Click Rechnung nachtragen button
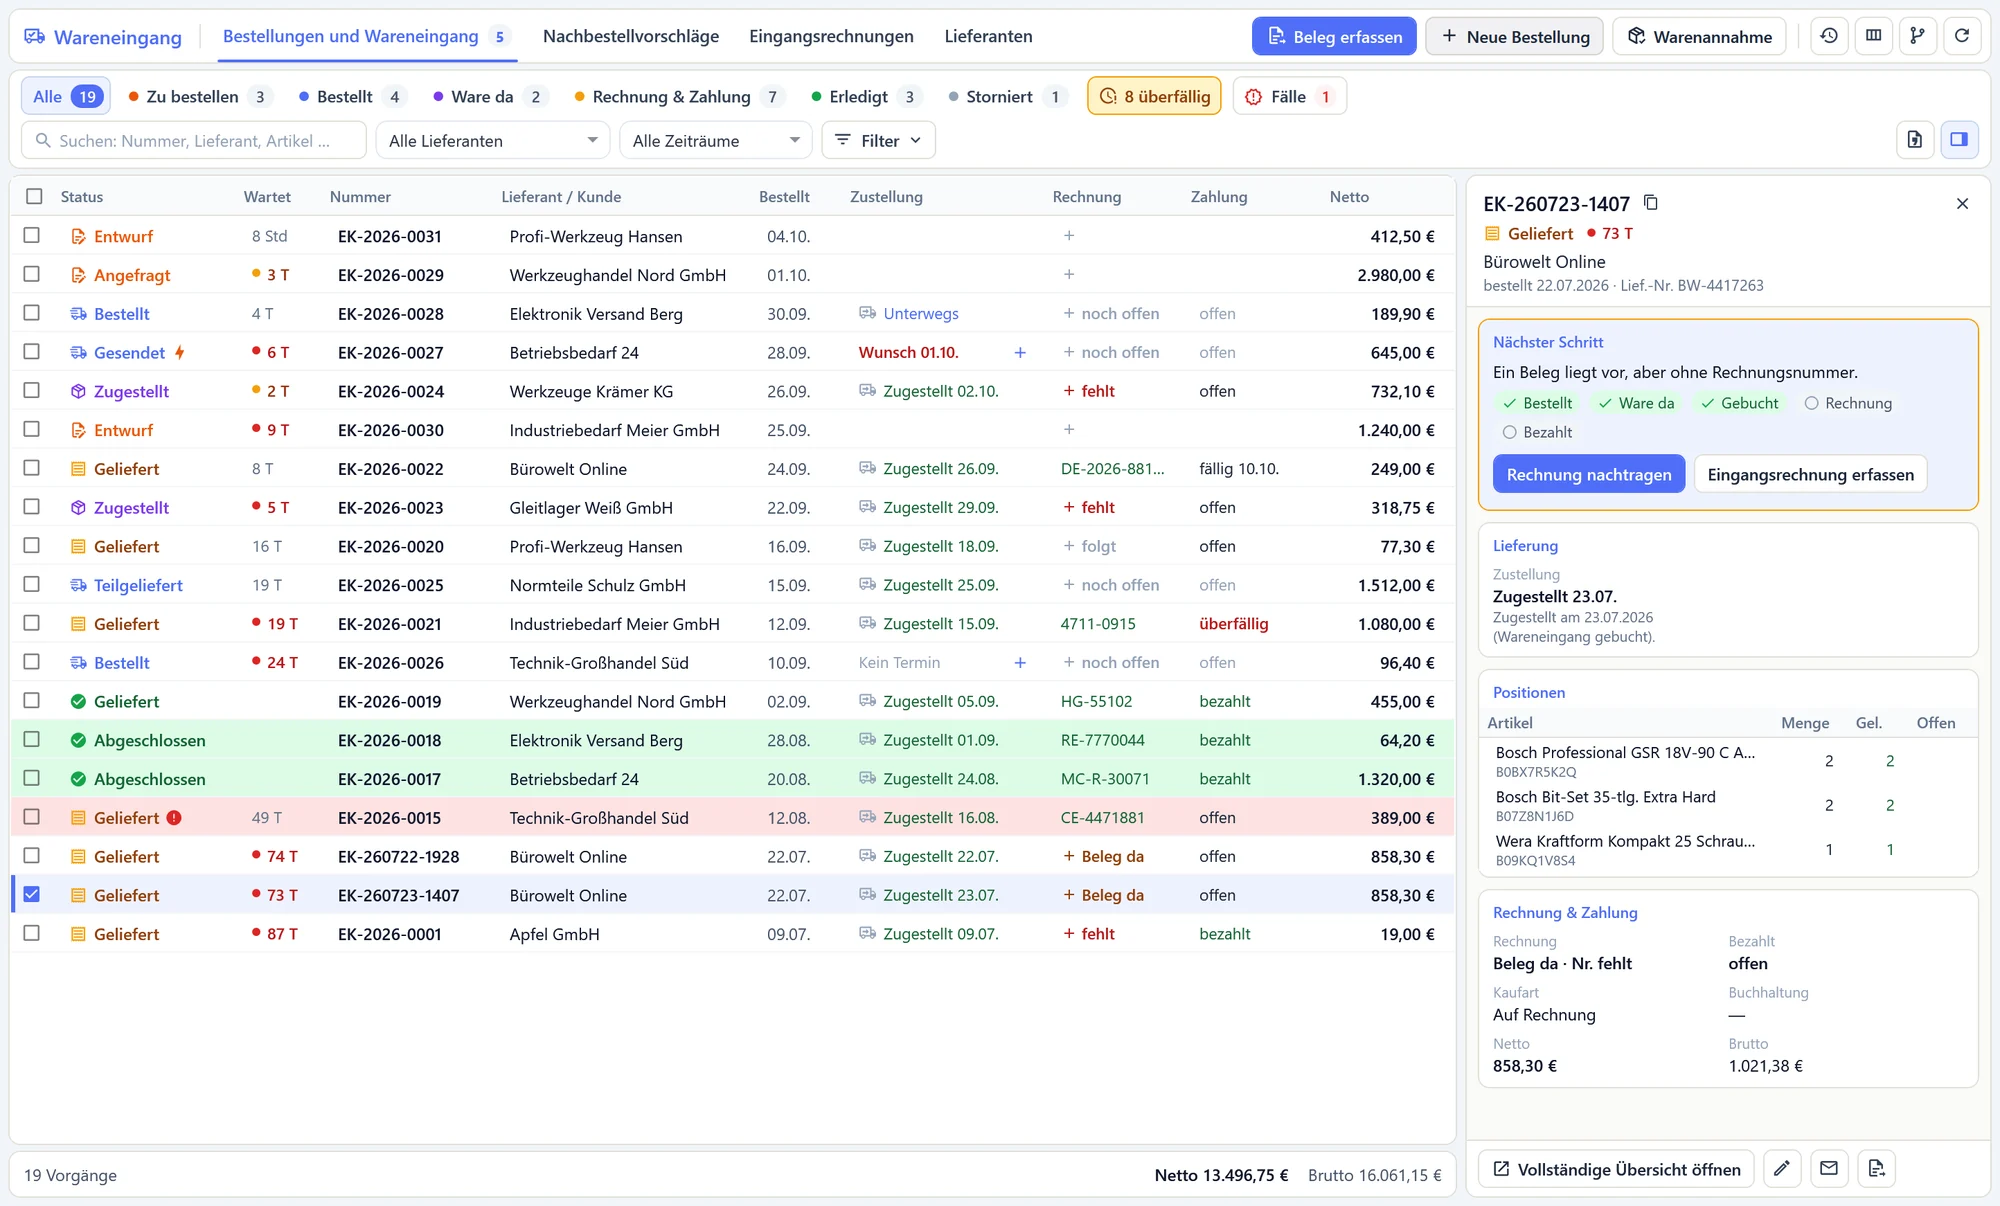This screenshot has width=2000, height=1206. [1589, 475]
